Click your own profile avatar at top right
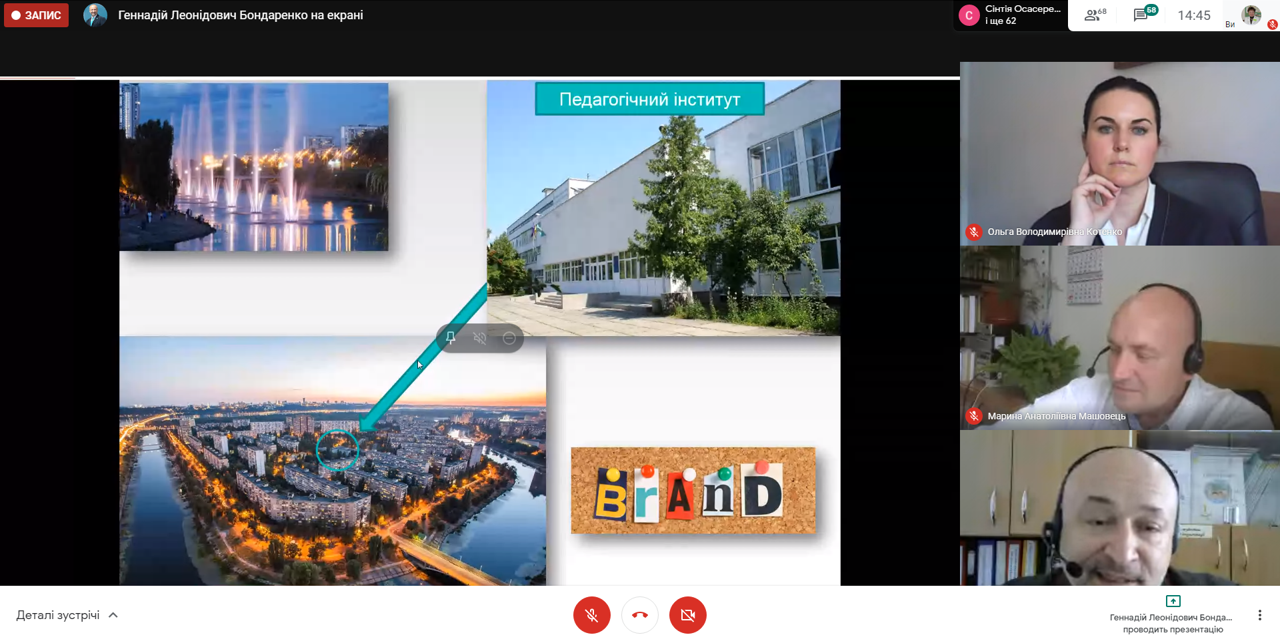Screen dimensions: 1280x640 [1251, 15]
